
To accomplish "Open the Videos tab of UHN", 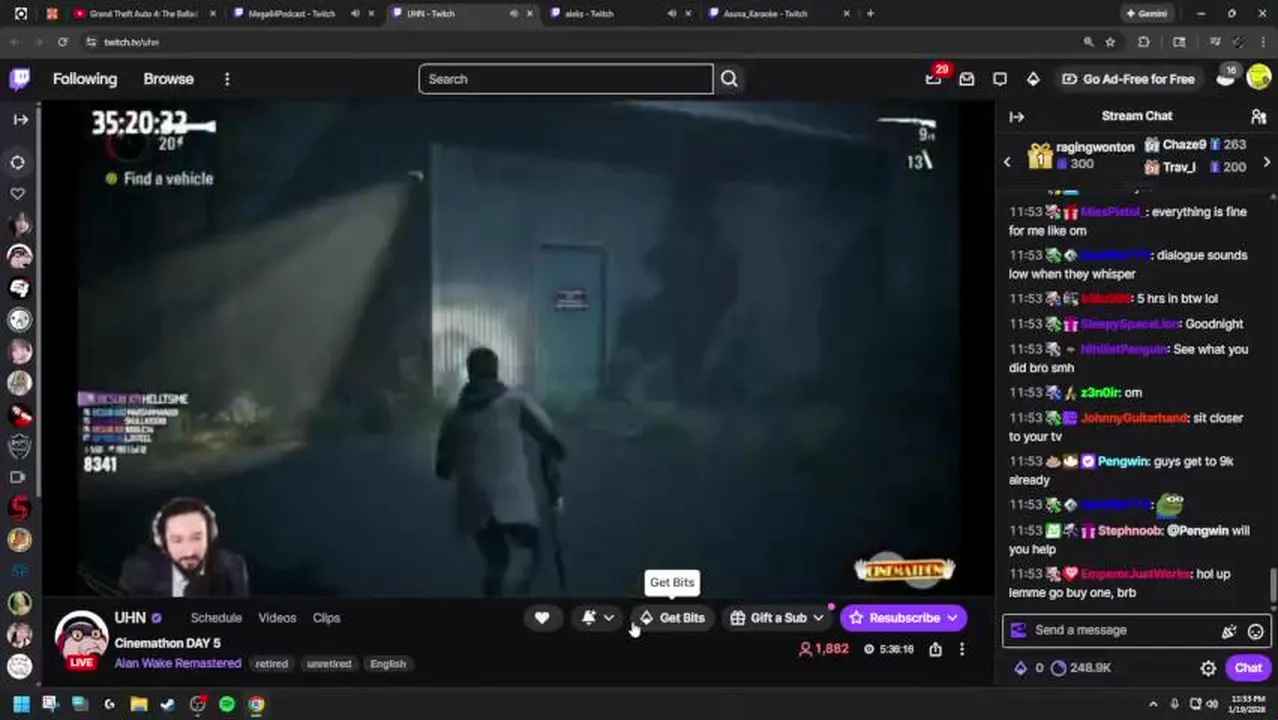I will (277, 618).
